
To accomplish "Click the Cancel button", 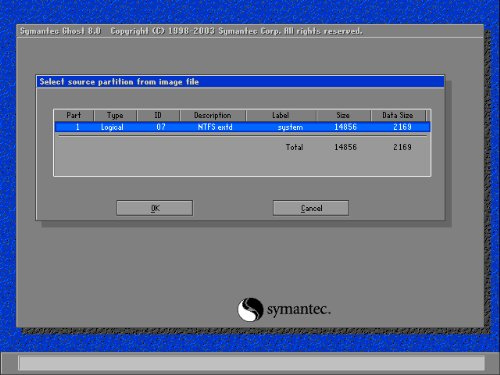I will click(x=311, y=208).
